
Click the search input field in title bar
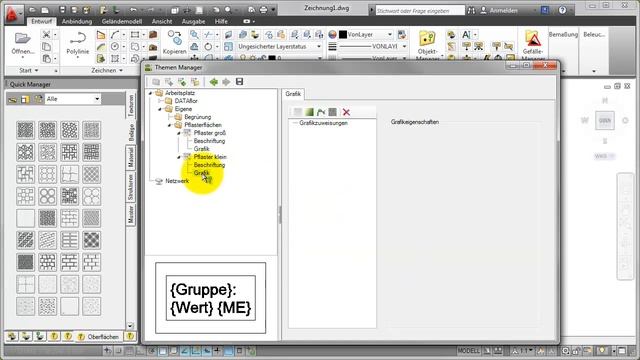pyautogui.click(x=420, y=11)
